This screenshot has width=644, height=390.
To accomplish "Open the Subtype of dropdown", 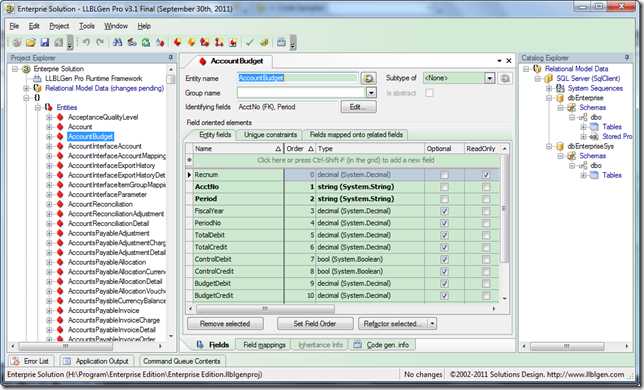I will click(489, 78).
